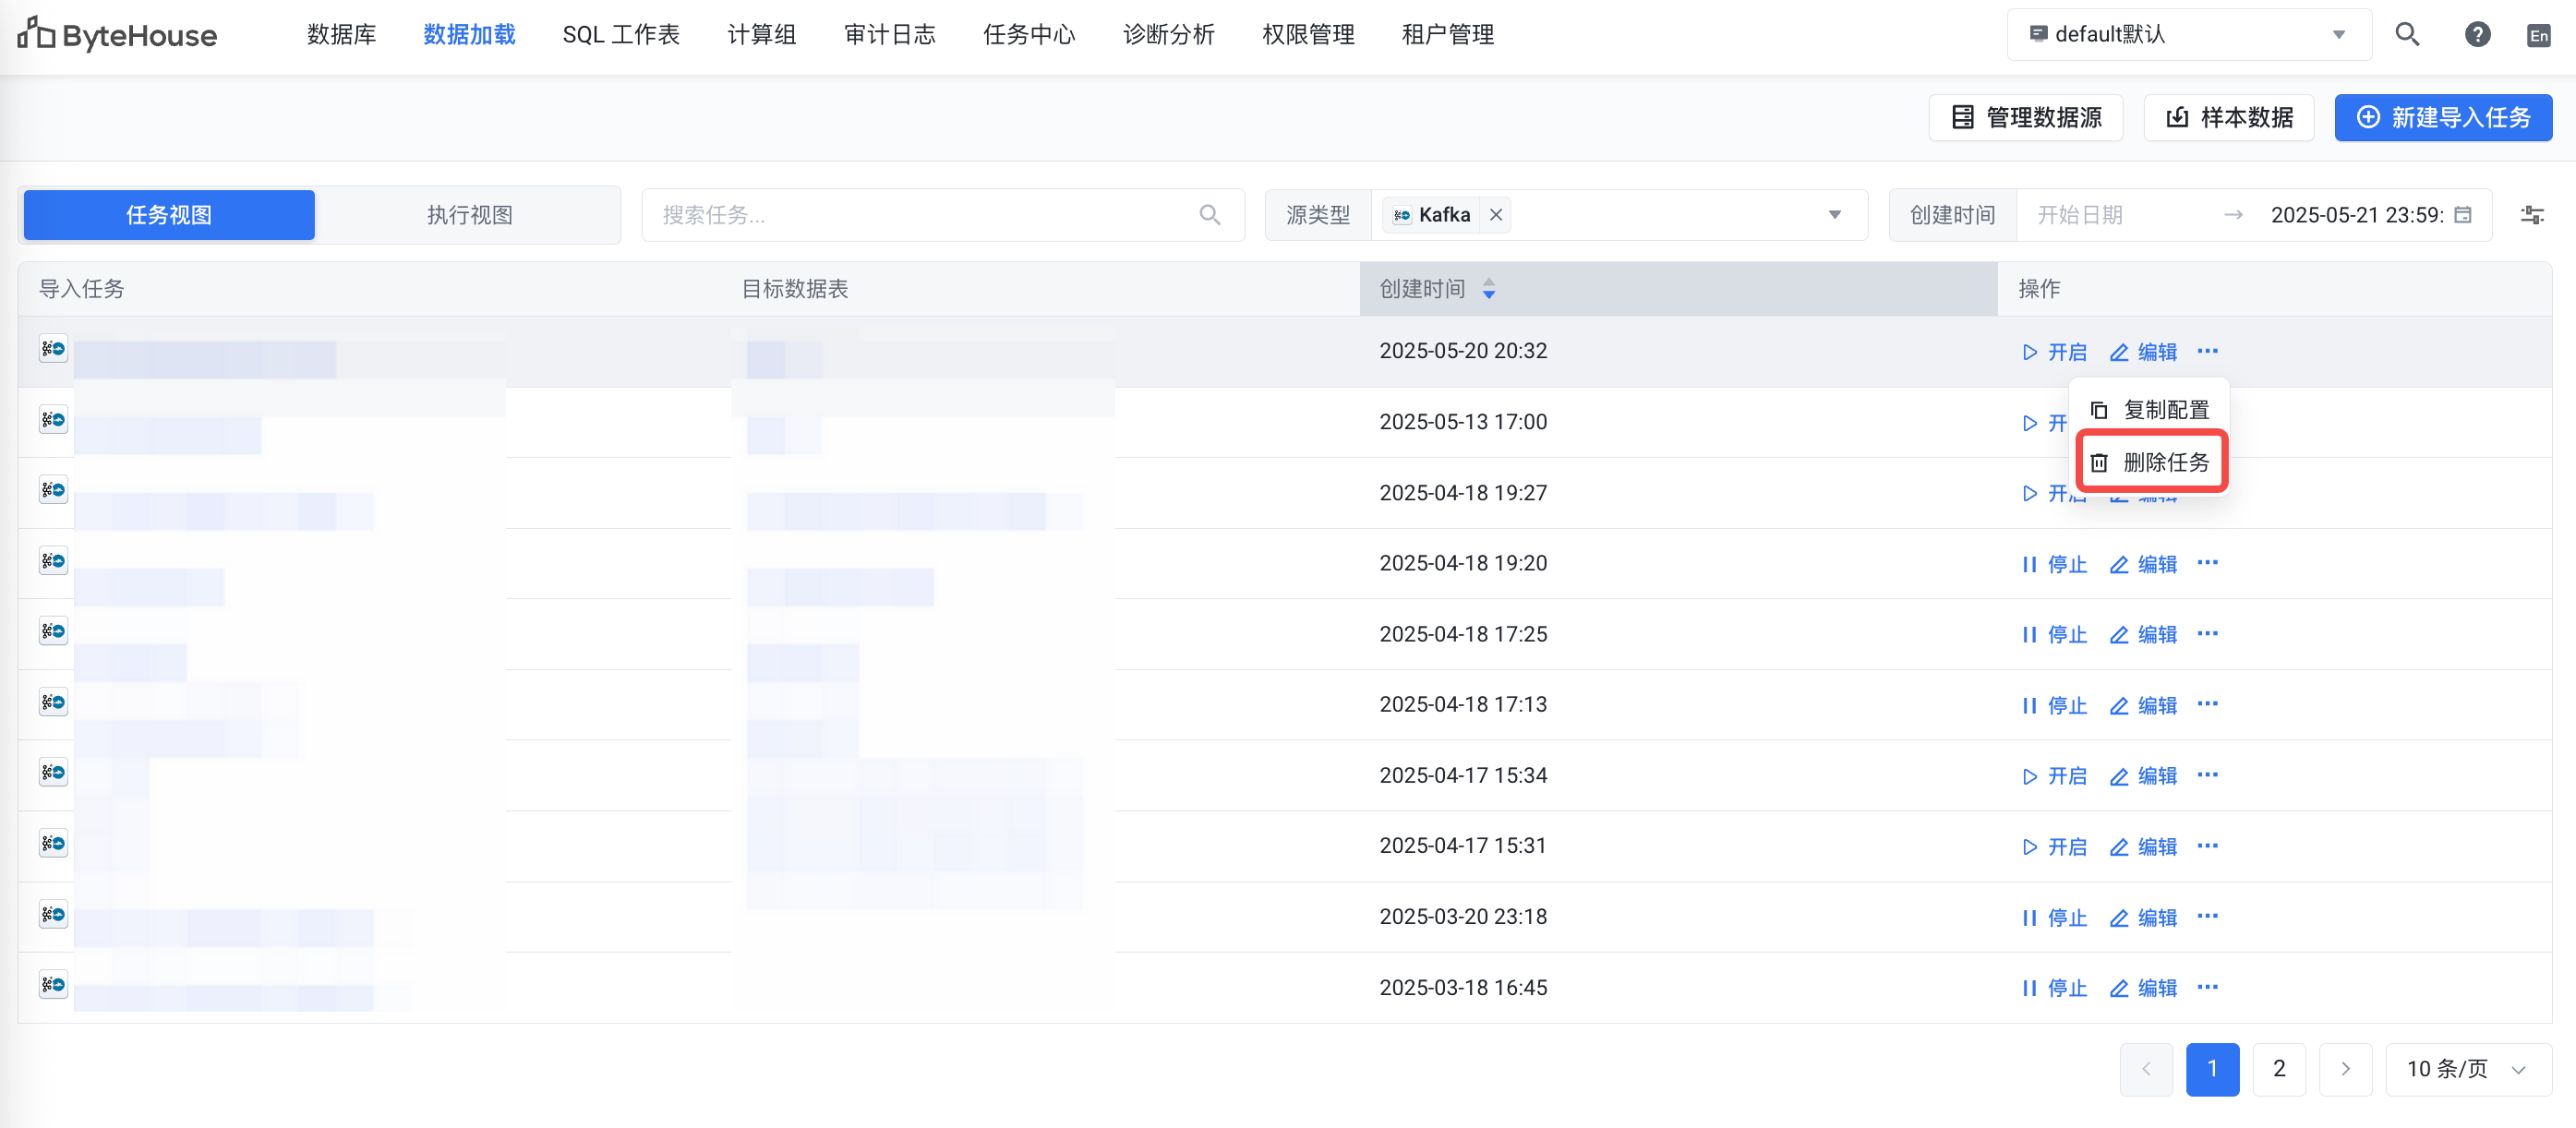Edit the task created 2025-04-18 19:20
This screenshot has width=2576, height=1128.
tap(2143, 564)
